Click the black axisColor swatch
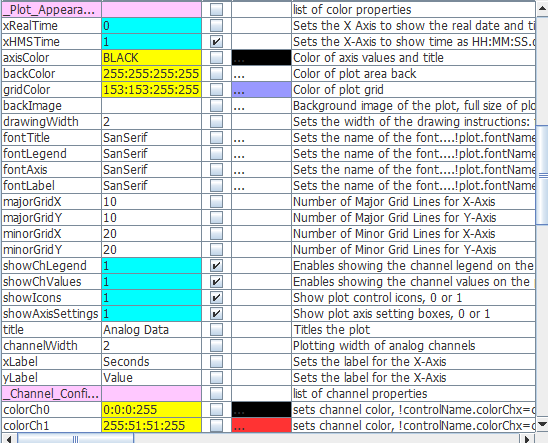The width and height of the screenshot is (548, 443). coord(261,58)
